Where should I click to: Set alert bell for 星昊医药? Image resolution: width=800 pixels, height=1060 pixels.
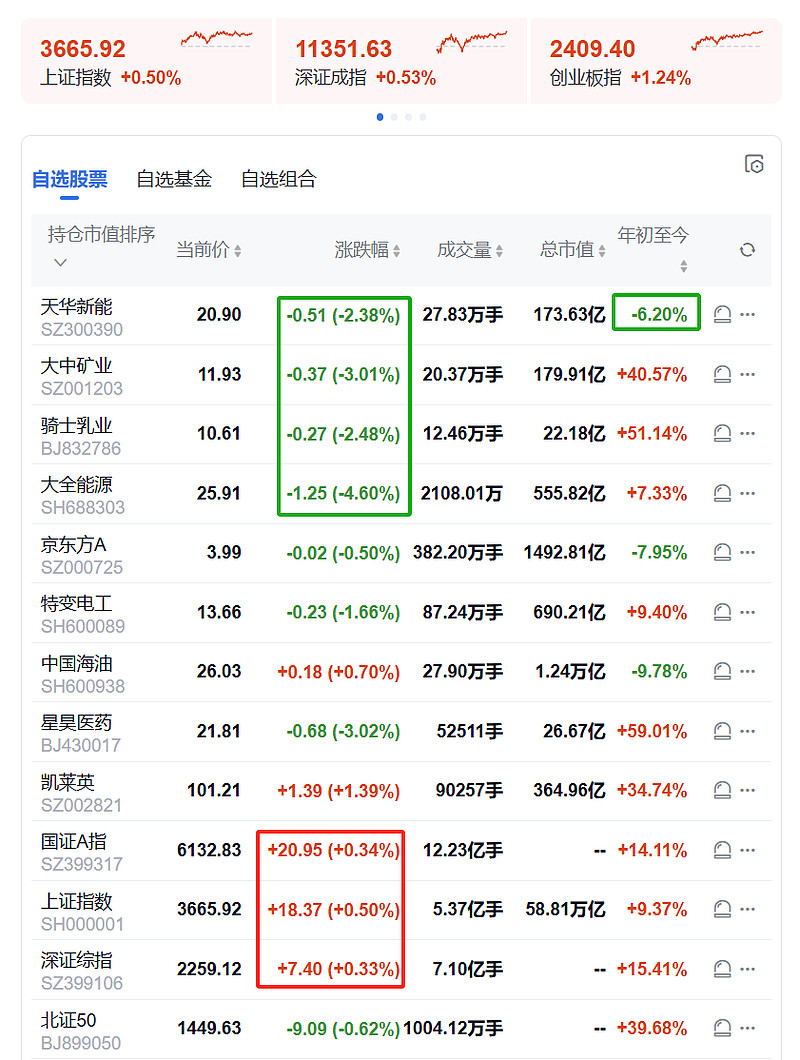(x=722, y=731)
